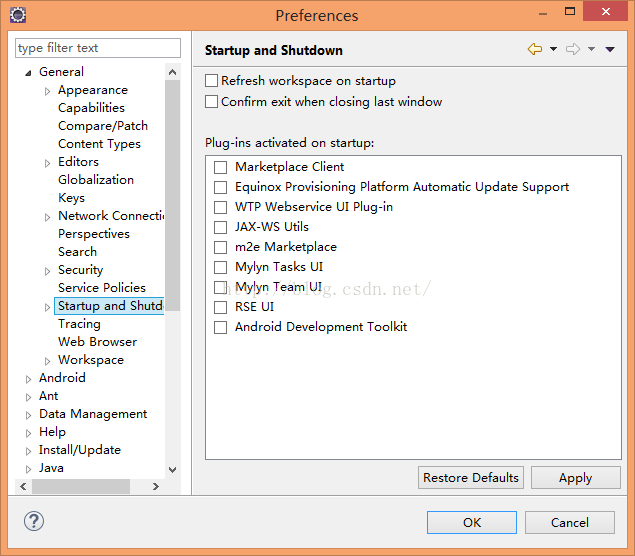Select Keys in the tree
The height and width of the screenshot is (556, 635).
(x=71, y=198)
